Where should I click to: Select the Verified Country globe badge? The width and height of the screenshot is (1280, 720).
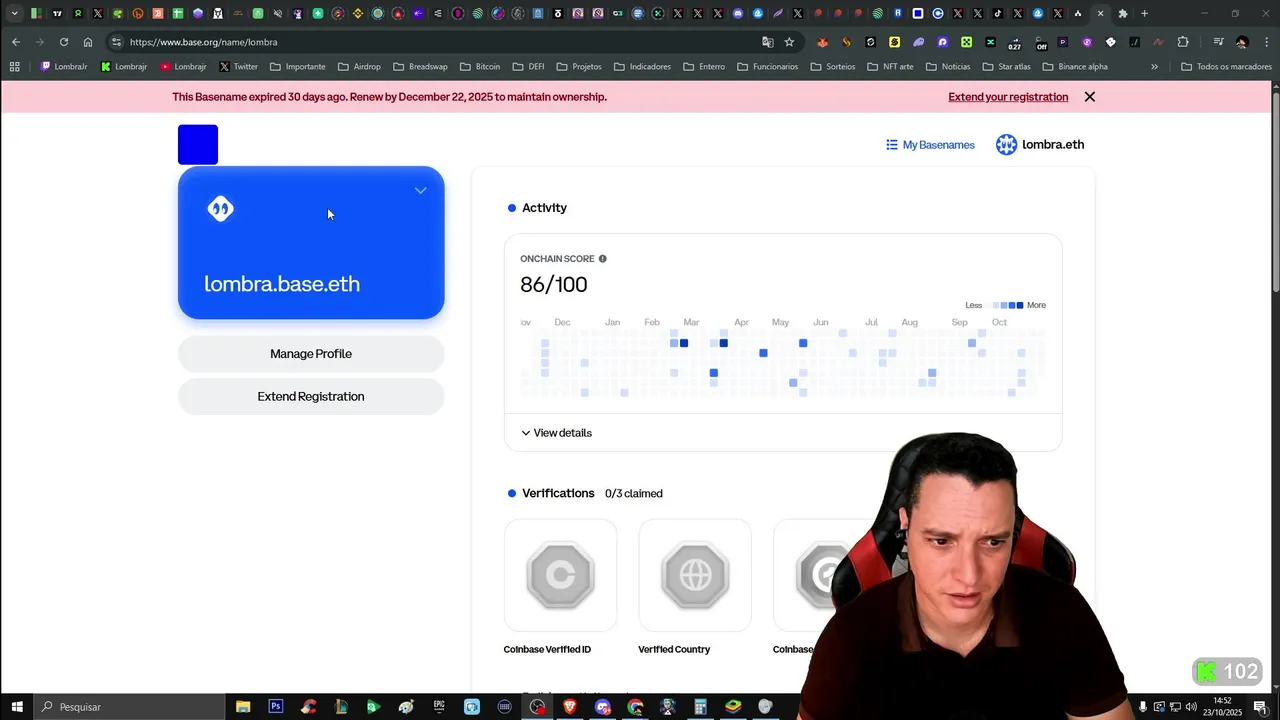click(x=695, y=575)
